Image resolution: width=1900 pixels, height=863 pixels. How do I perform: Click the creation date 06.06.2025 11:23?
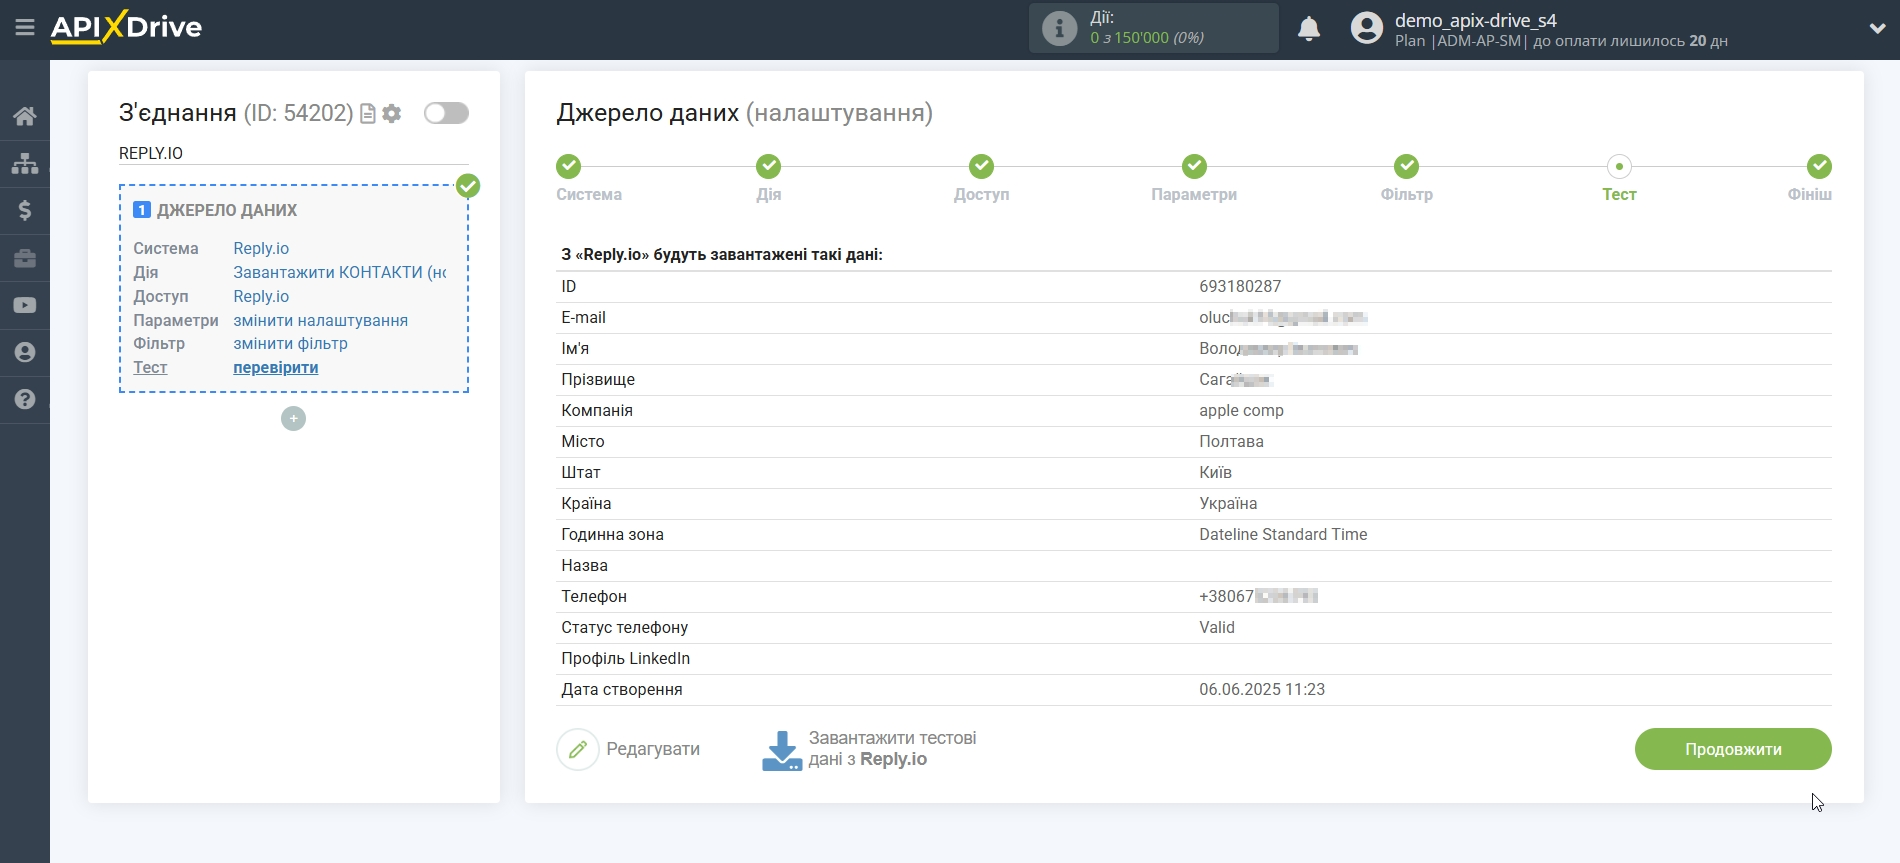[x=1262, y=689]
